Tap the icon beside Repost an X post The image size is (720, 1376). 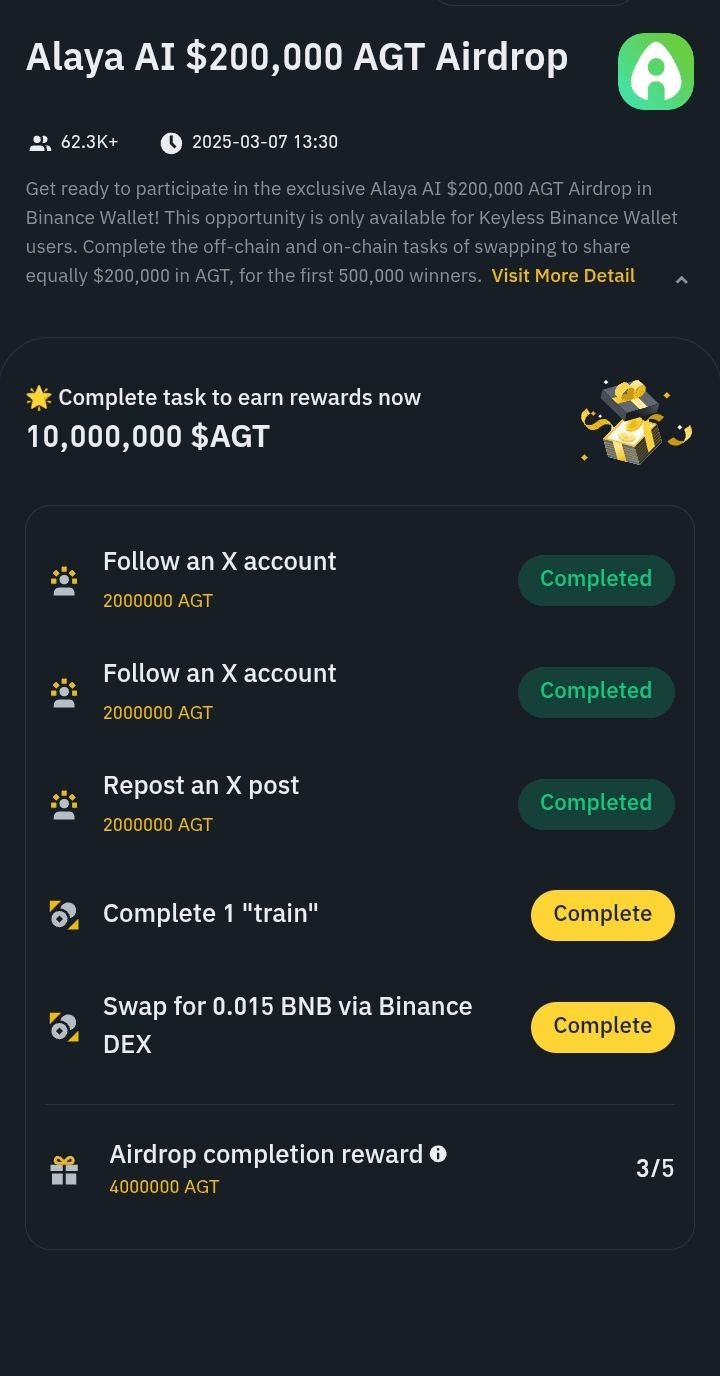click(64, 804)
